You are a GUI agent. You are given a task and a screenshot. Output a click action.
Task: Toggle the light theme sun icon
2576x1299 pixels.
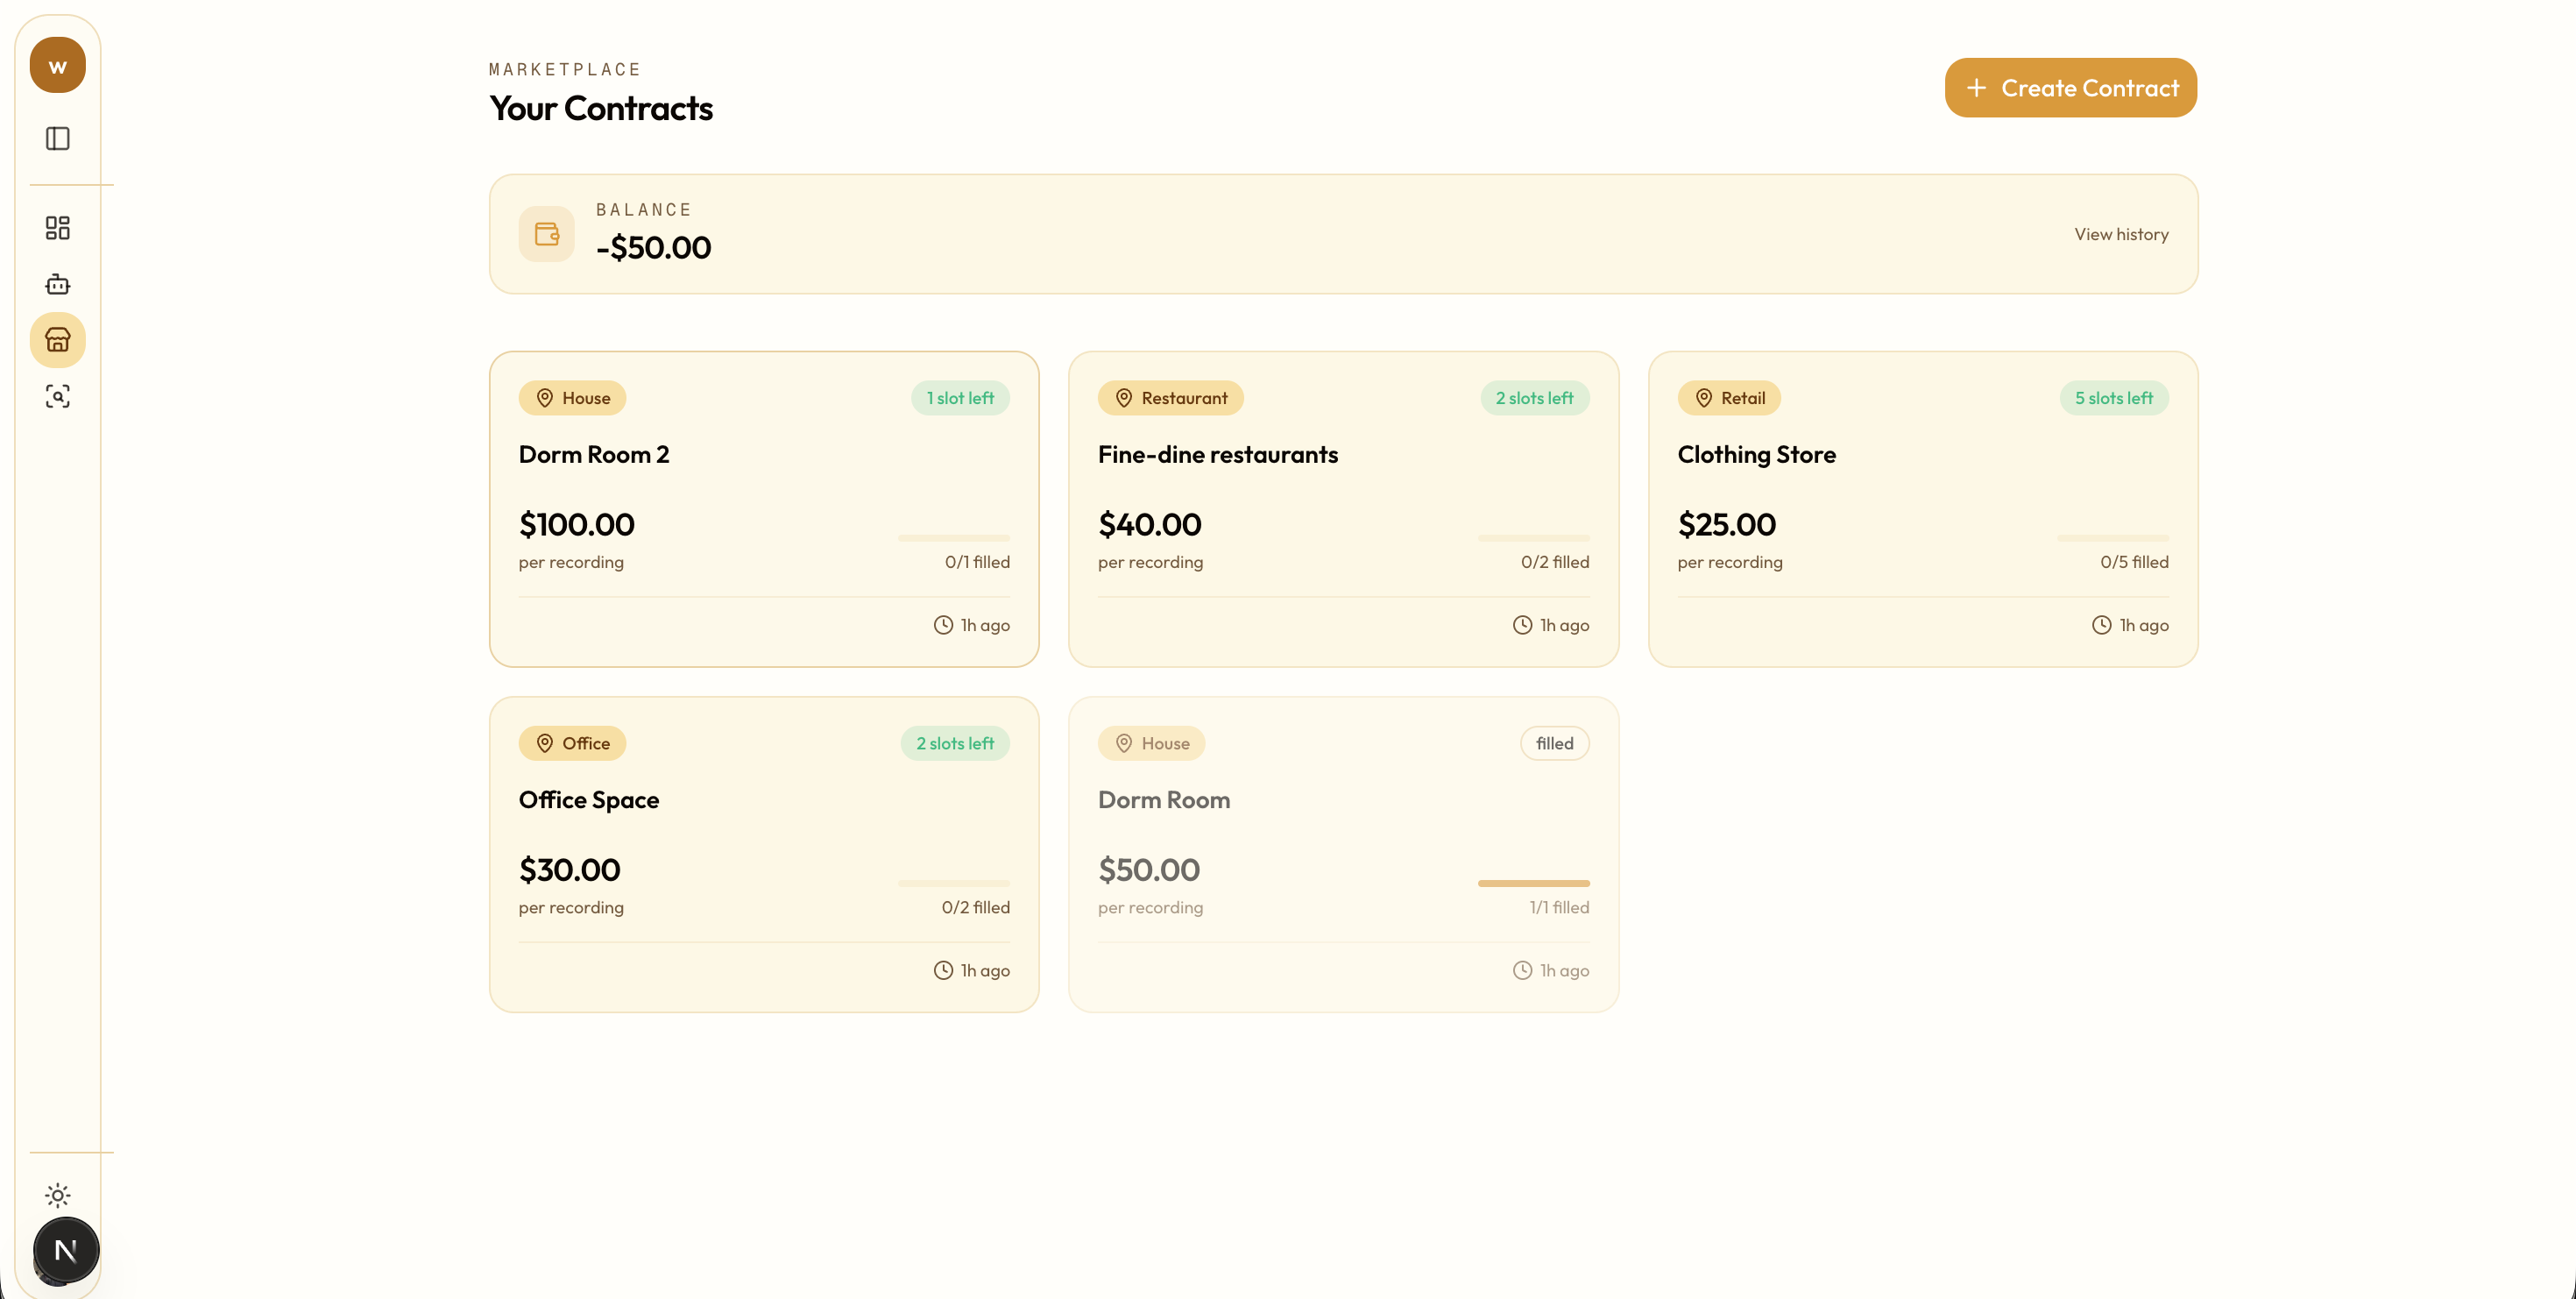coord(57,1195)
